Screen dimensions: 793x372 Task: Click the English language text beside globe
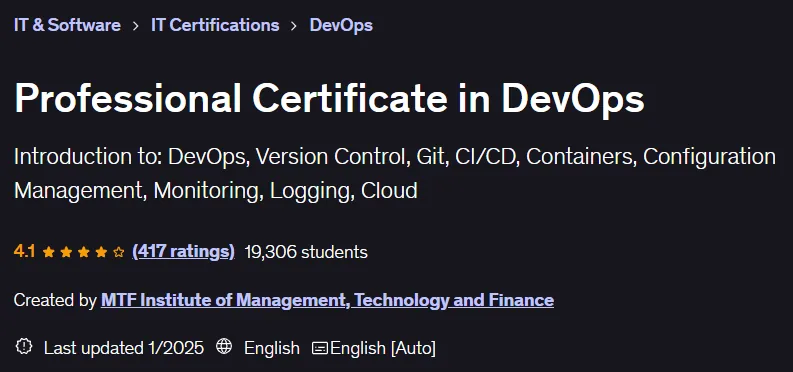click(272, 348)
